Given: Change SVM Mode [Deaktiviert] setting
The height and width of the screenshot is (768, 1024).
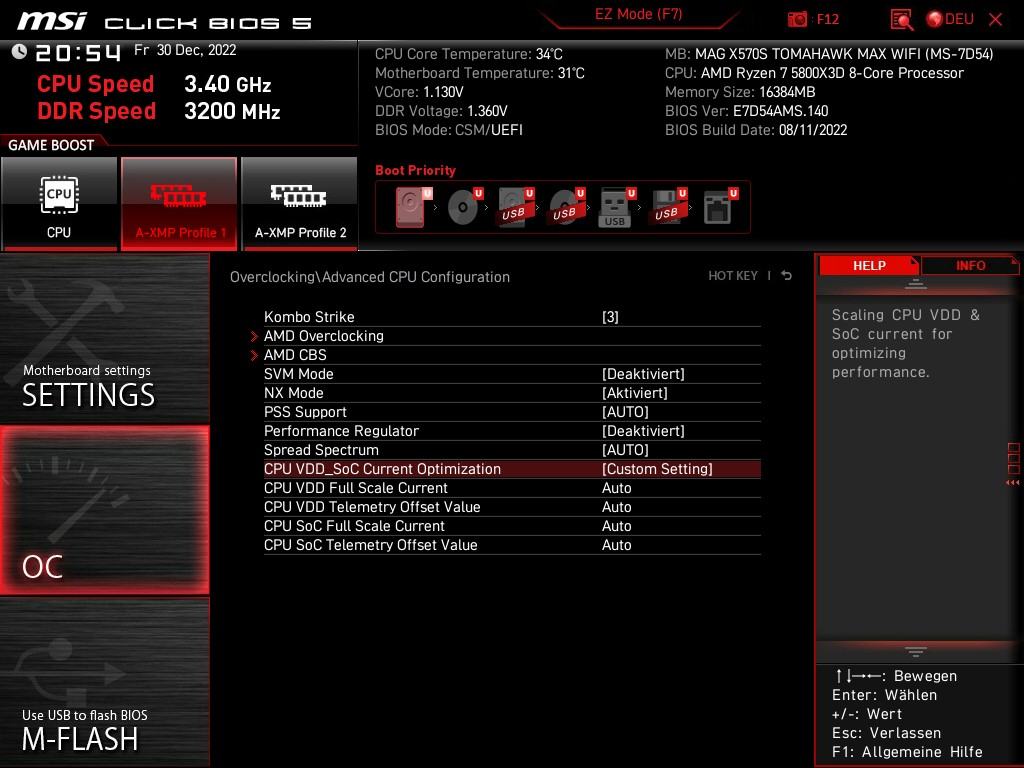Looking at the screenshot, I should pos(643,374).
